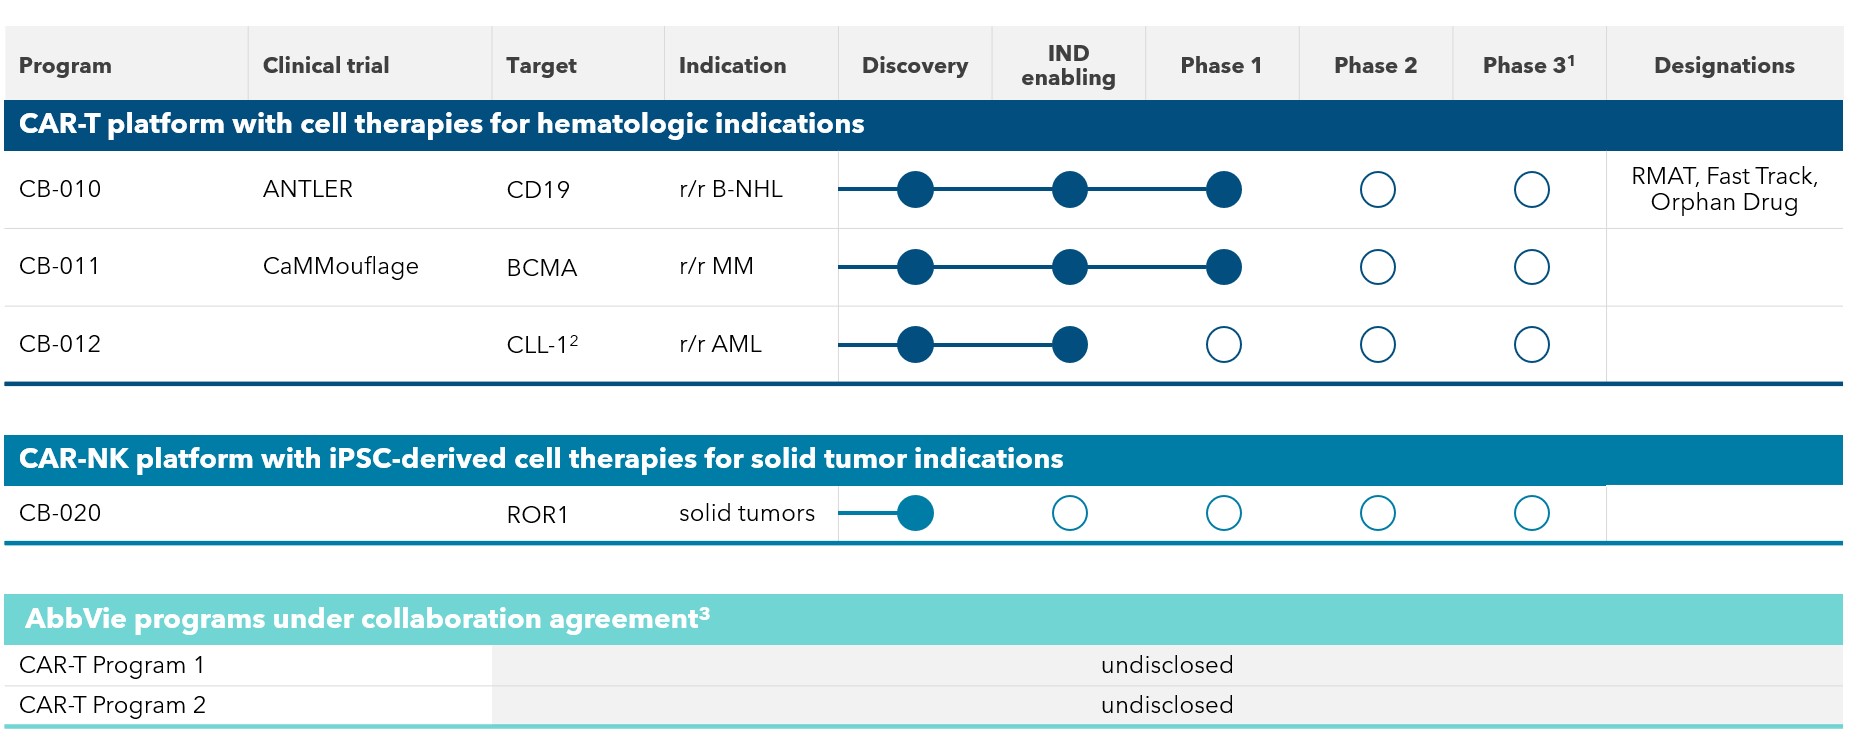Screen dimensions: 1859x745
Task: Click the Clinical trial column header
Action: tap(326, 66)
